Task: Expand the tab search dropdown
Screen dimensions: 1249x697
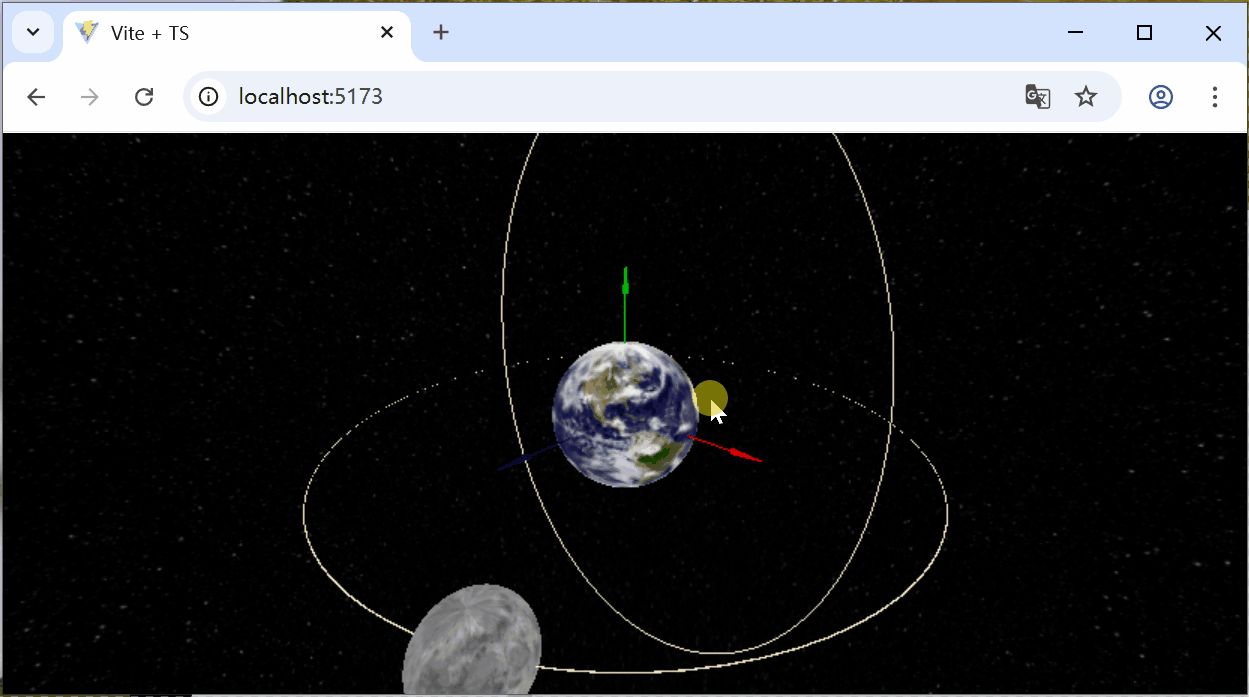Action: (33, 32)
